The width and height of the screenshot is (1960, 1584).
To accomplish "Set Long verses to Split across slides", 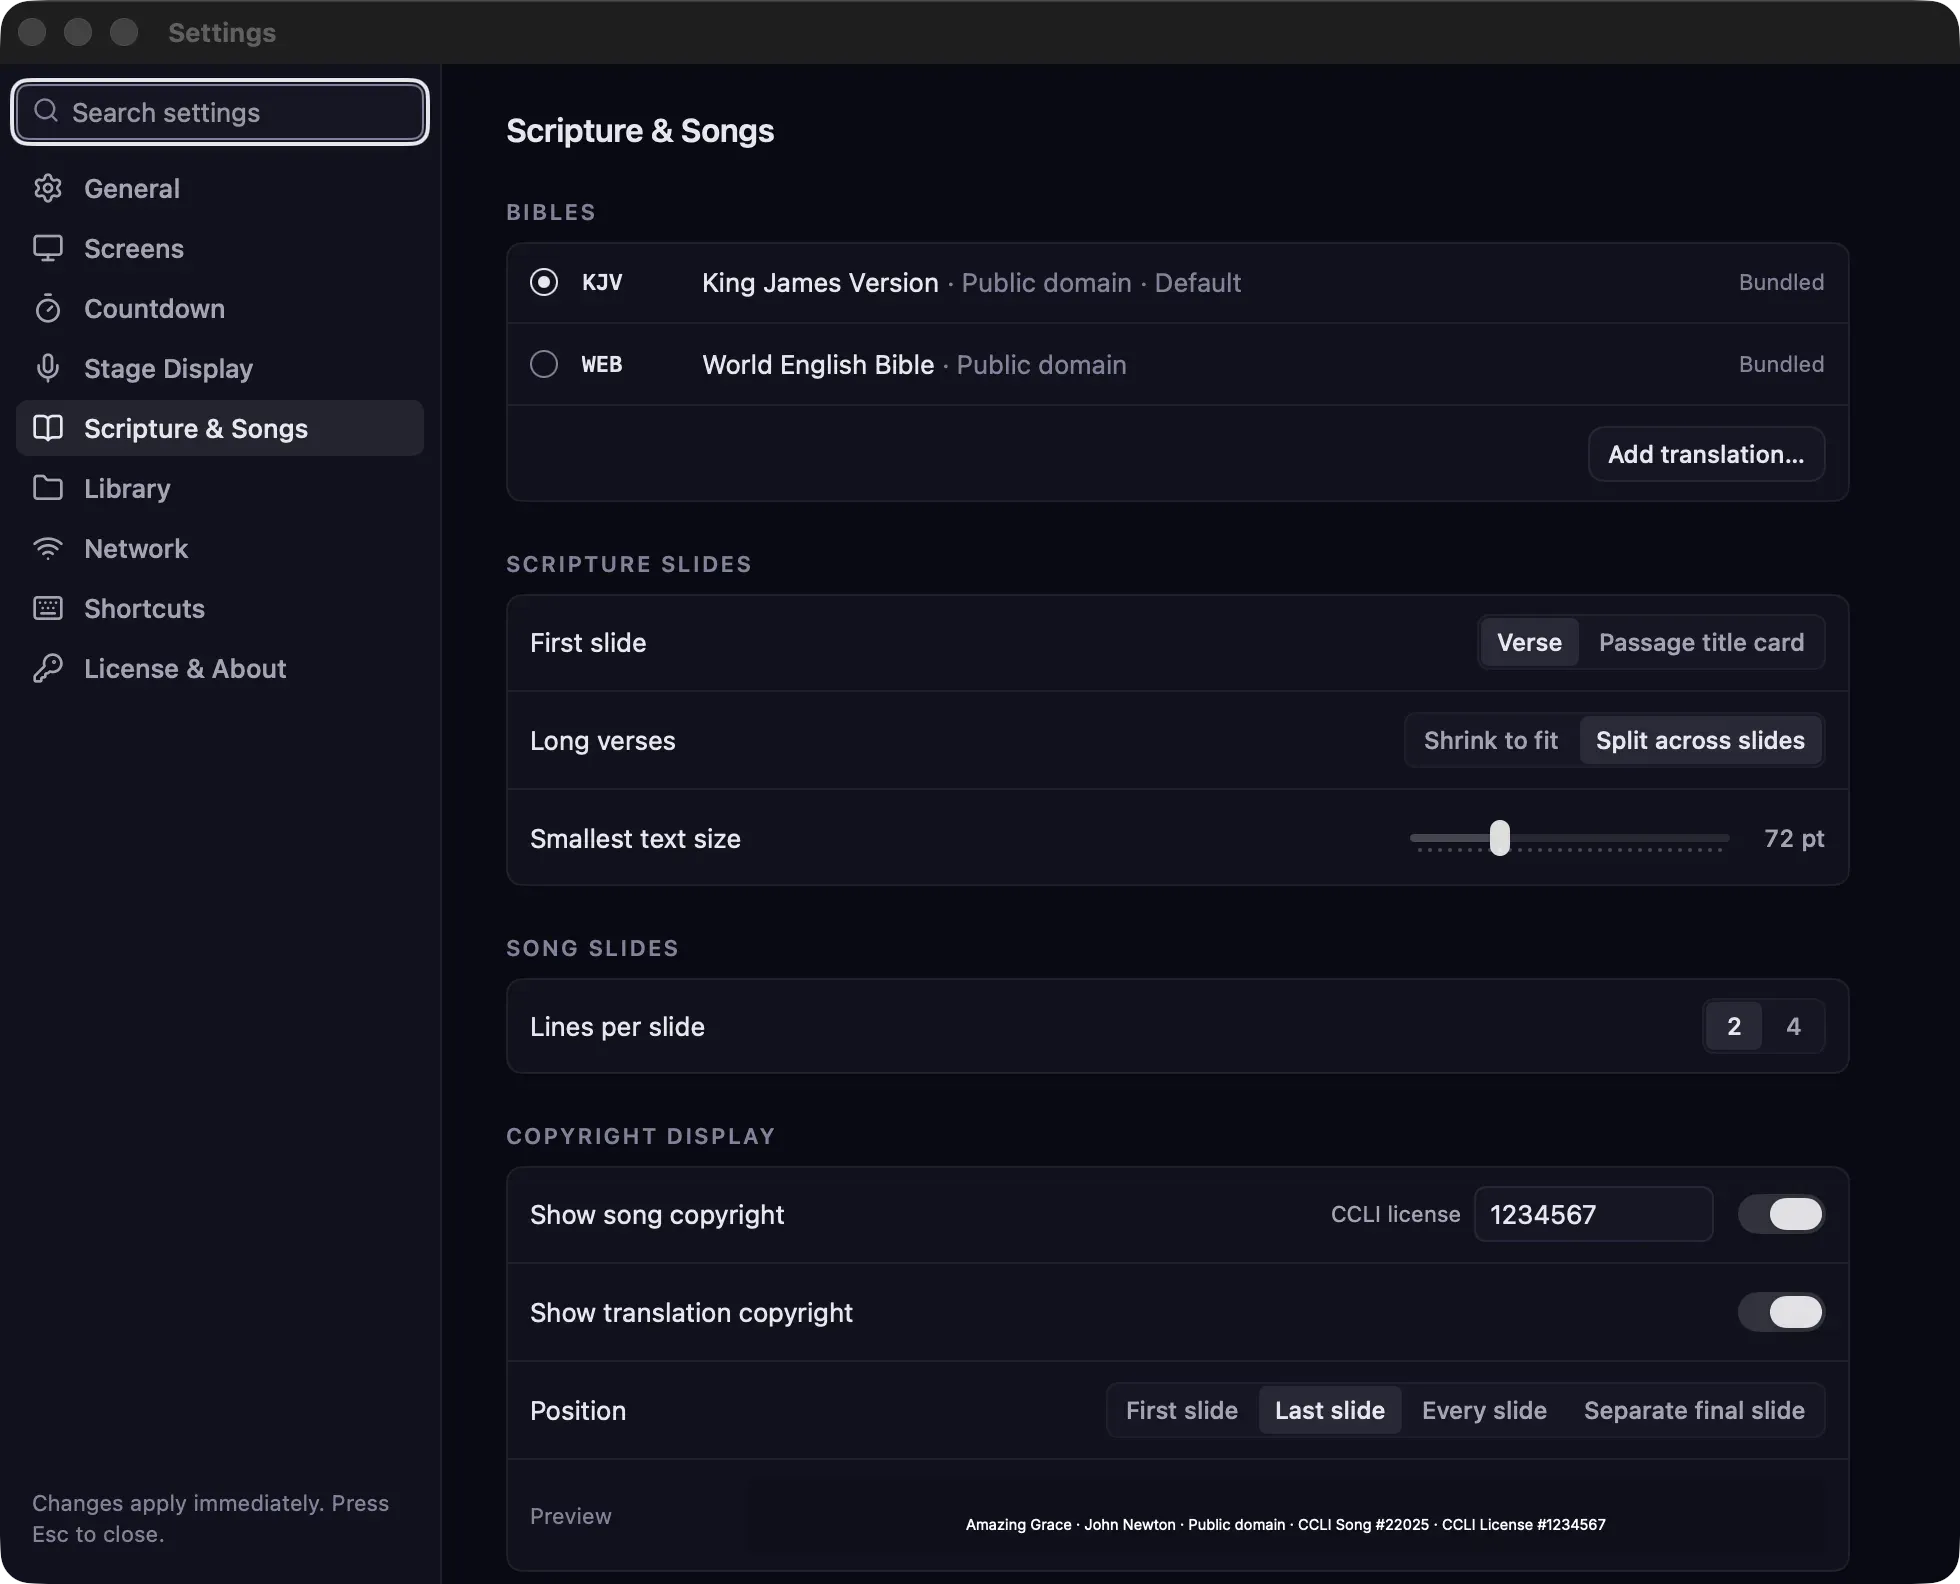I will [1700, 740].
